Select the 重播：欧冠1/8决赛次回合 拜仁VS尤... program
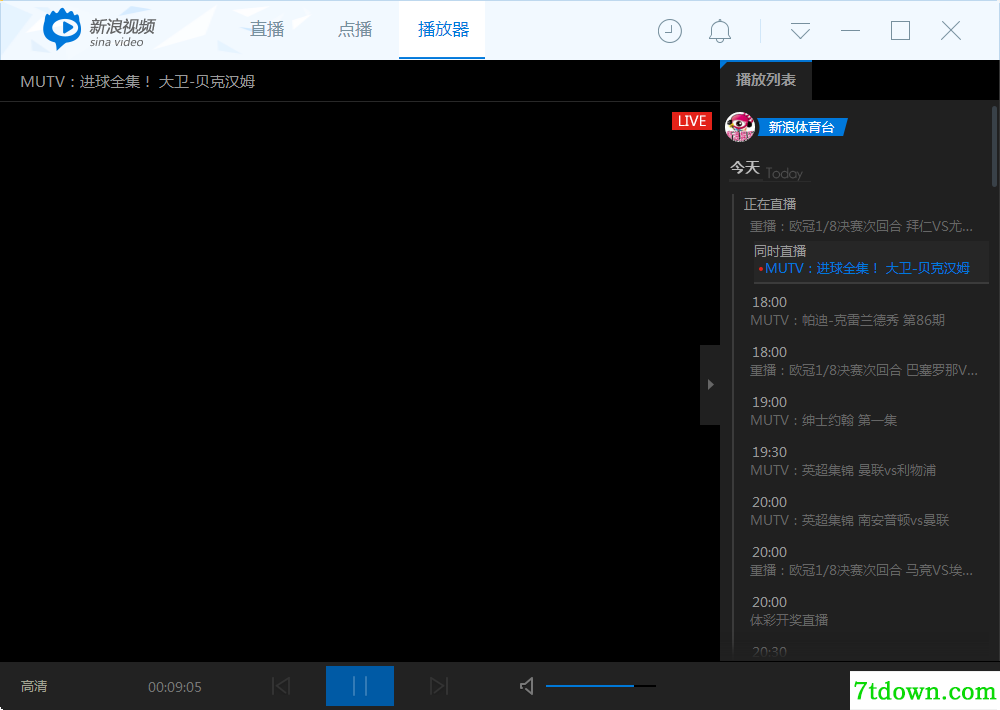The image size is (1000, 710). [x=861, y=226]
